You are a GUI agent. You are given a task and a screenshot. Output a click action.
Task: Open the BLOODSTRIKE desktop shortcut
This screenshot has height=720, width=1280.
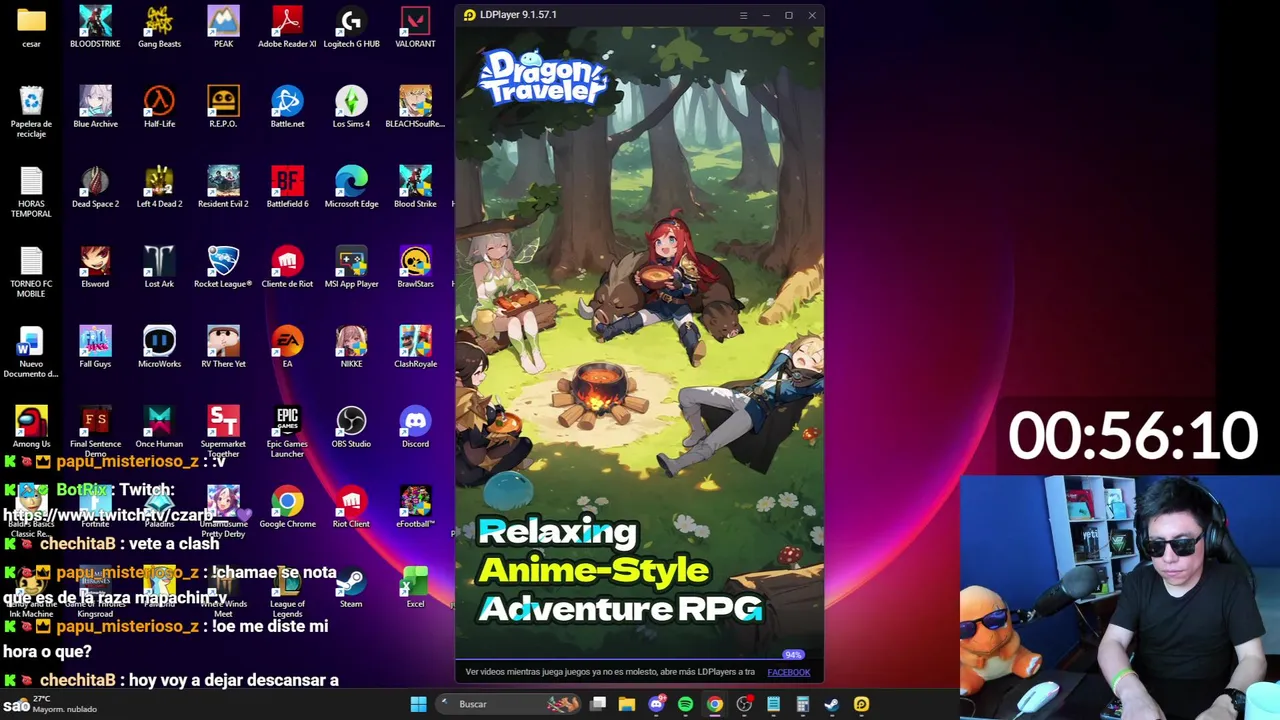coord(95,27)
